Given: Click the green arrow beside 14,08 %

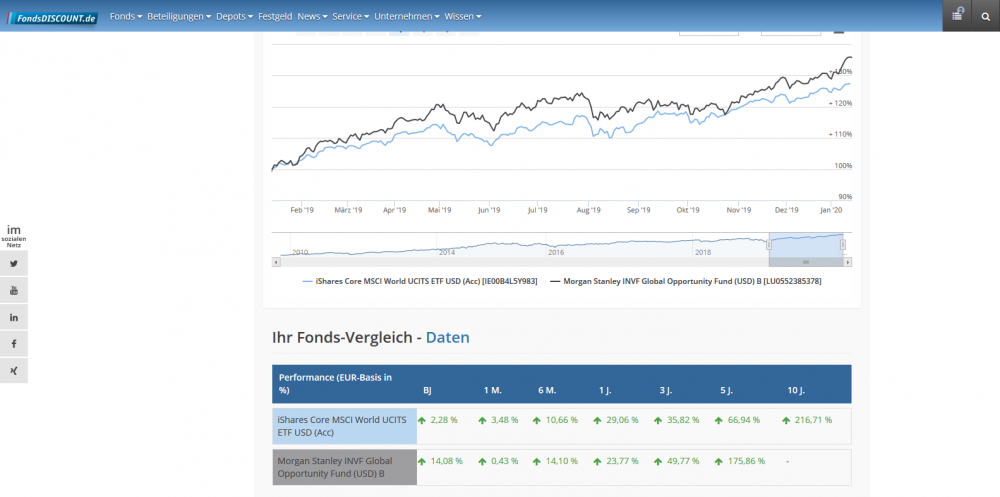Looking at the screenshot, I should tap(422, 461).
